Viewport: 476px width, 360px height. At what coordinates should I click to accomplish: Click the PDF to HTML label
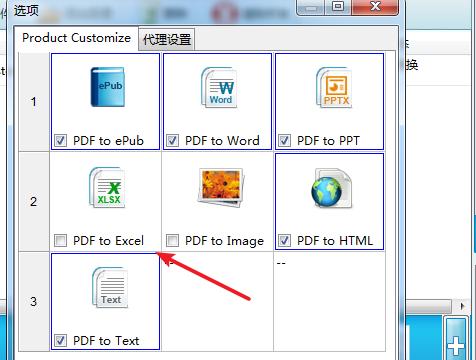pyautogui.click(x=335, y=241)
